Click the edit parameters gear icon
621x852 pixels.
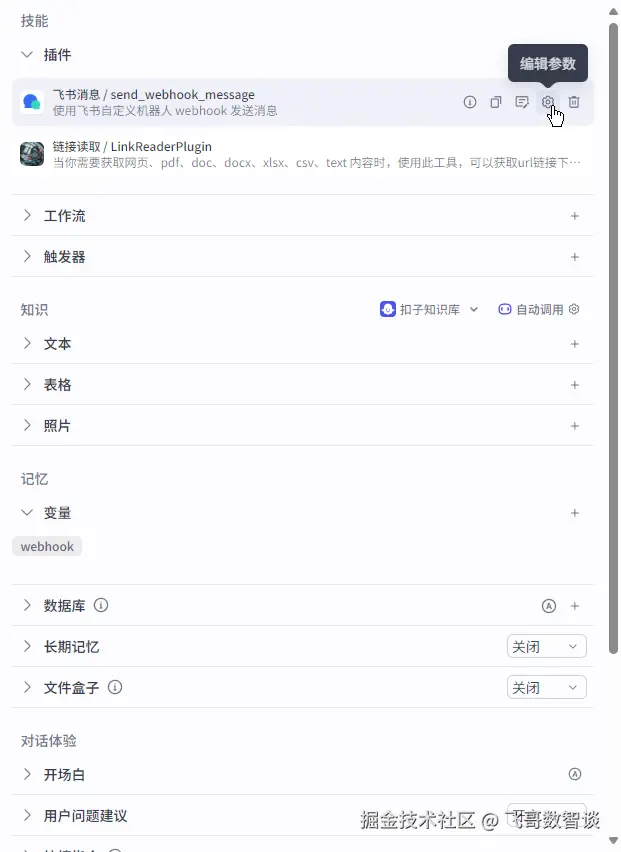click(x=548, y=102)
